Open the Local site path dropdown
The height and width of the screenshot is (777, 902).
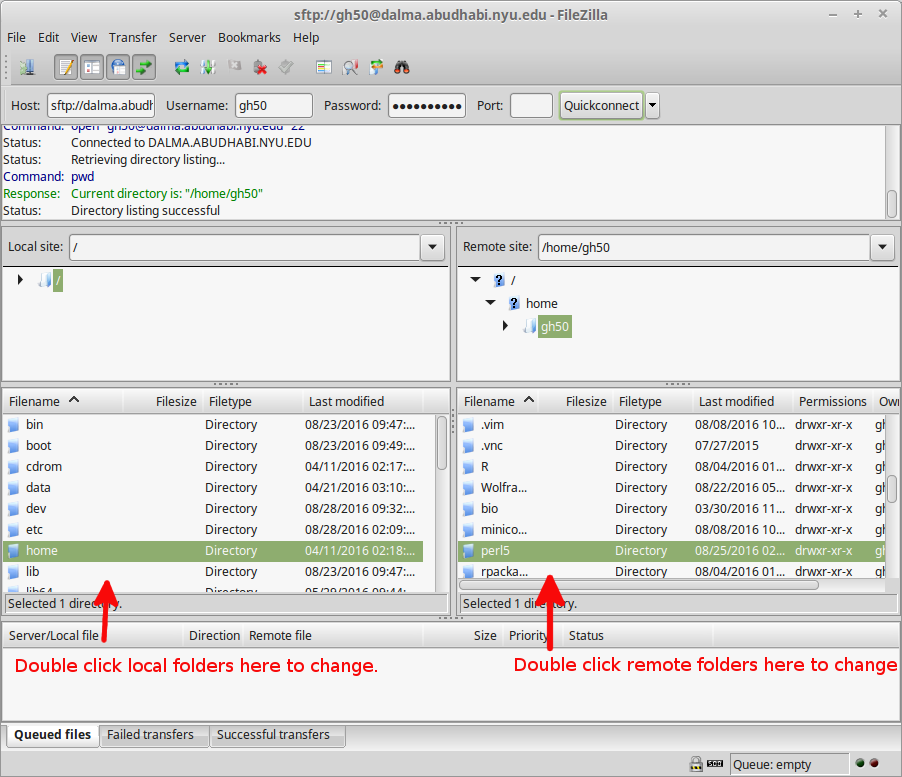pyautogui.click(x=432, y=247)
